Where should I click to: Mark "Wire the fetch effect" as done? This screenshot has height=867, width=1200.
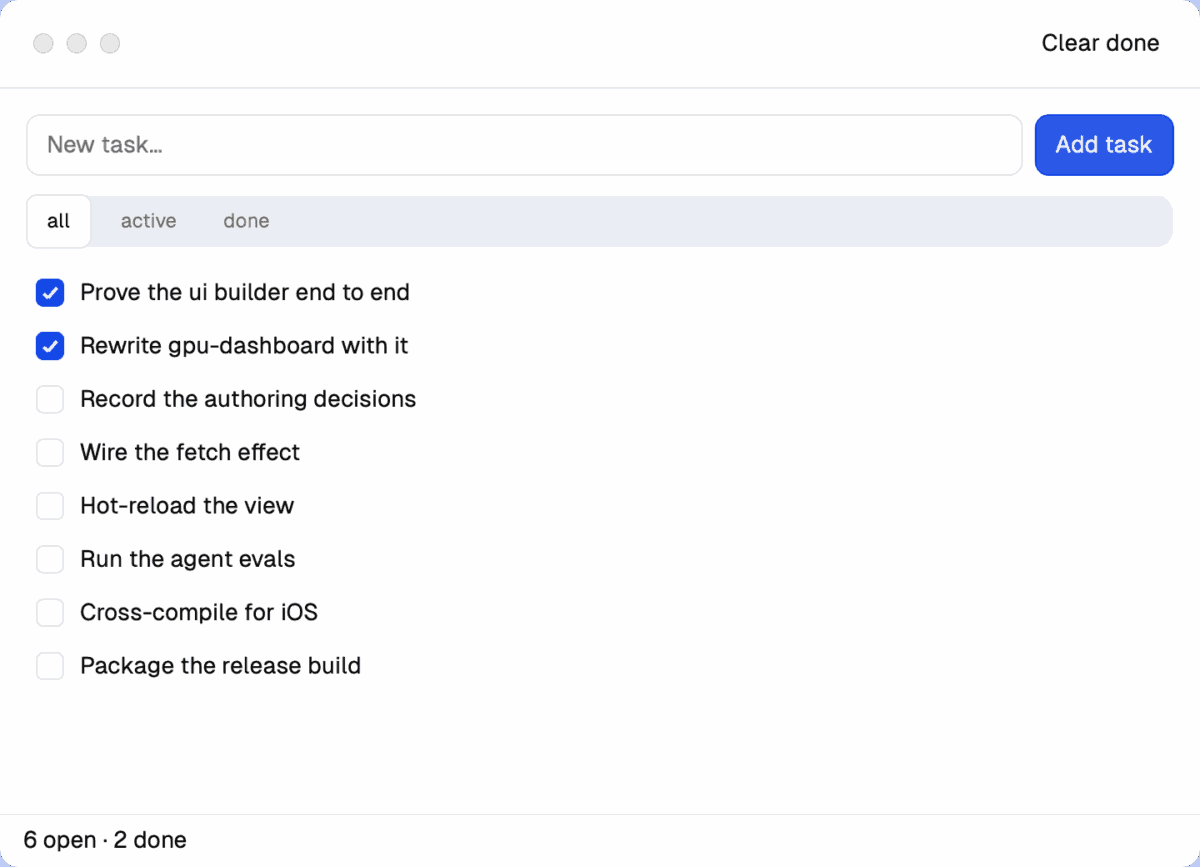[x=50, y=453]
